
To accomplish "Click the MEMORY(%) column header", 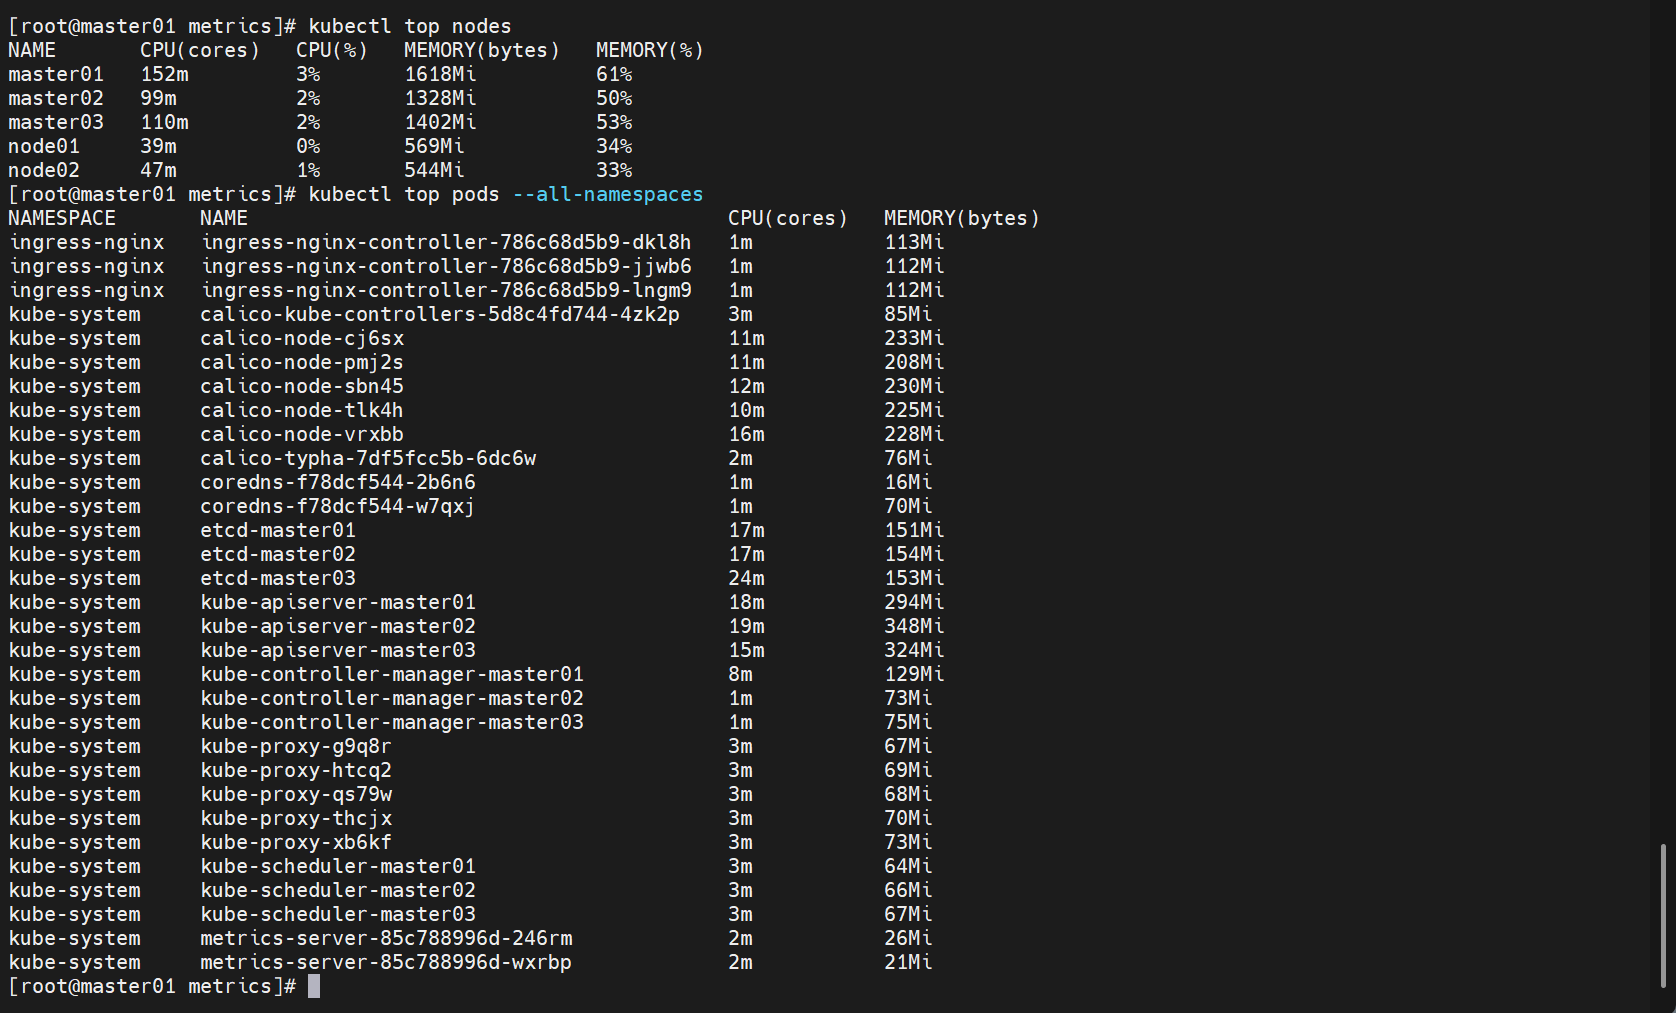I will tap(650, 50).
